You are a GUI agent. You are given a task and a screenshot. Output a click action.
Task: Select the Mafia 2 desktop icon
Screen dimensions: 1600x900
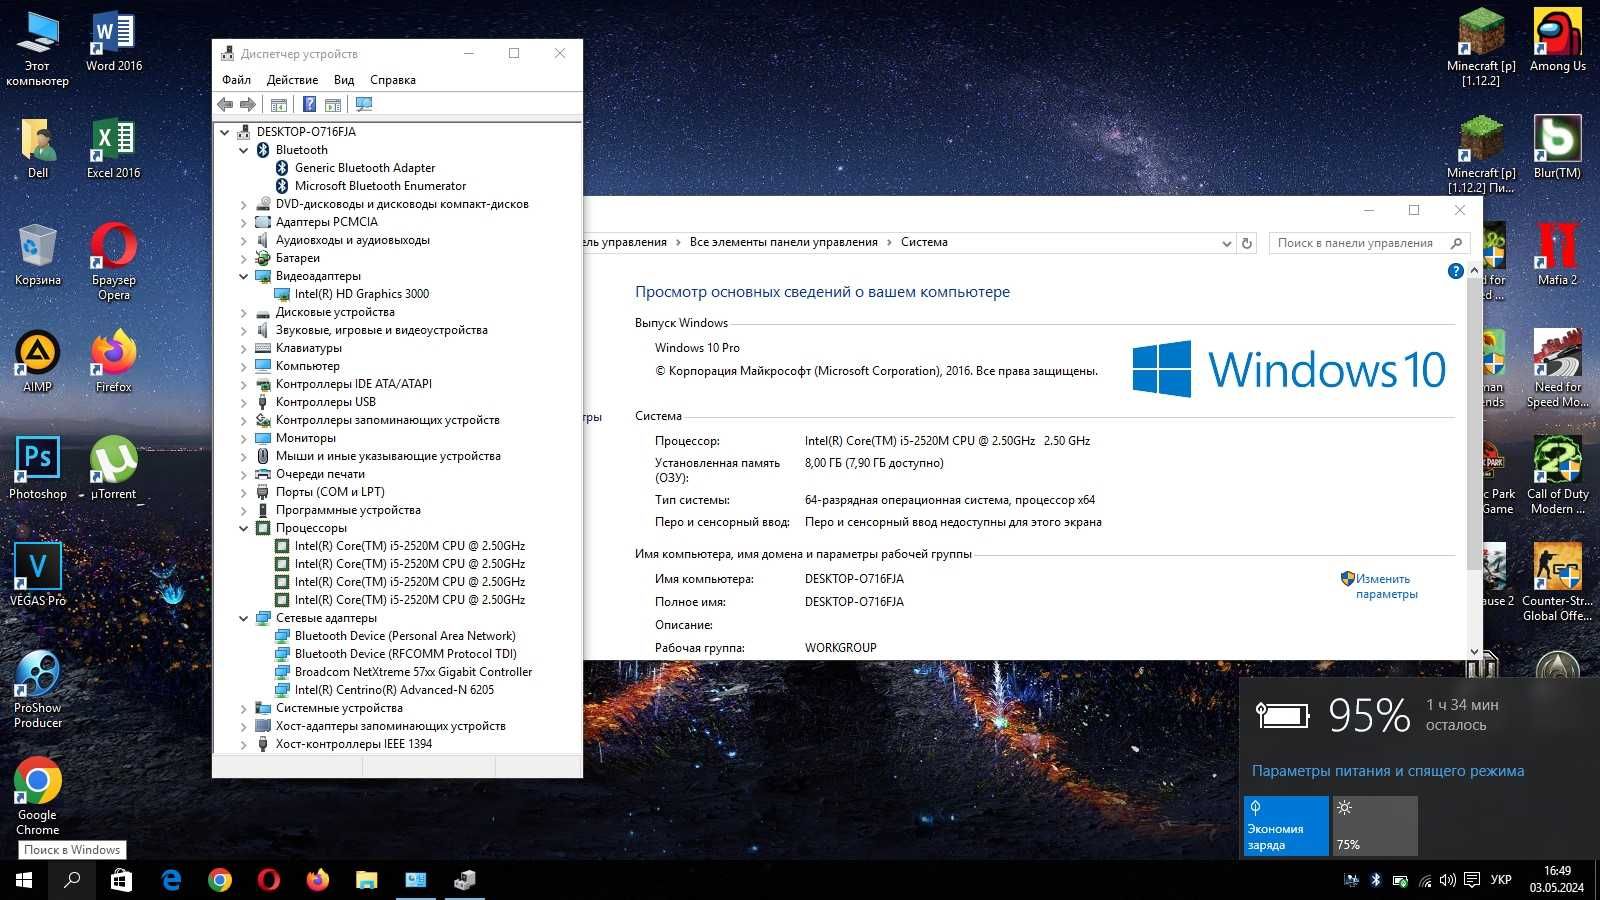point(1558,255)
